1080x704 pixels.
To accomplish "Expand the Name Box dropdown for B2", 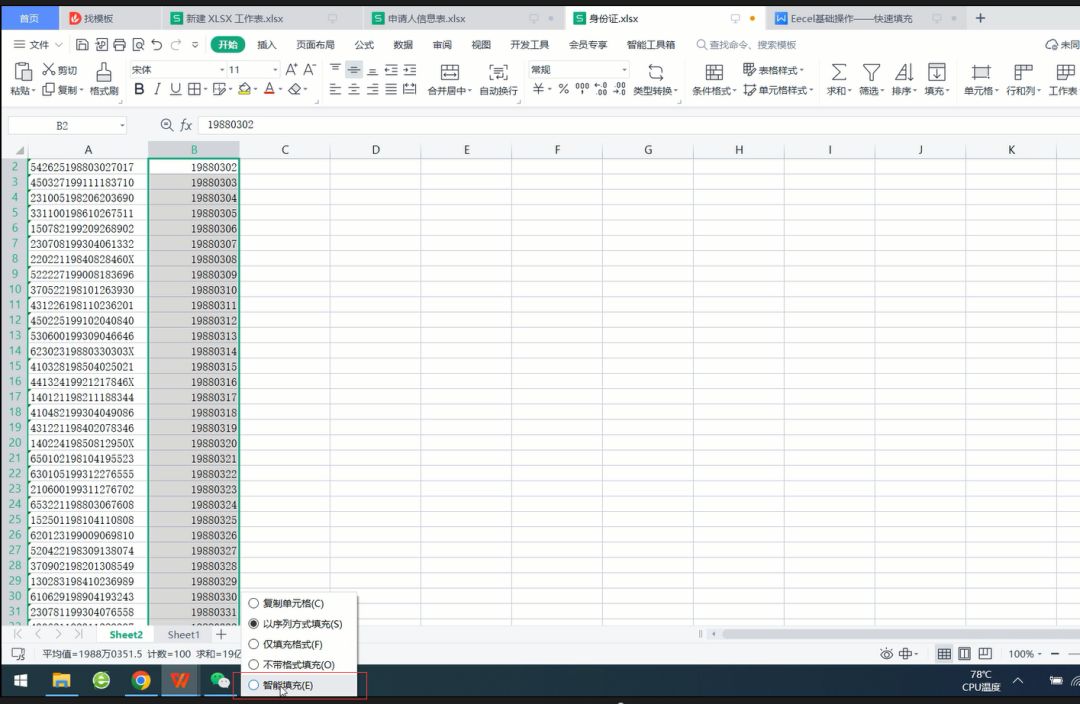I will 122,125.
